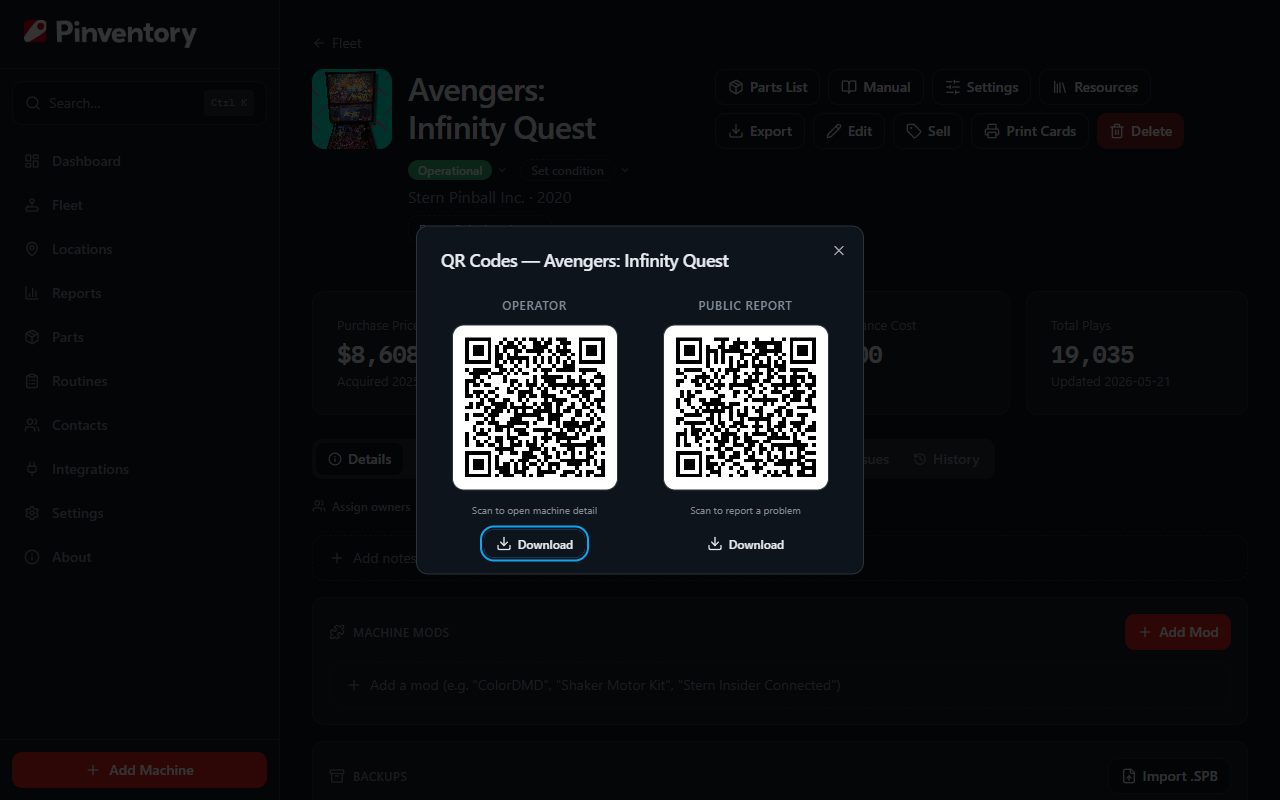Click the Dashboard grid icon
1280x800 pixels.
32,161
